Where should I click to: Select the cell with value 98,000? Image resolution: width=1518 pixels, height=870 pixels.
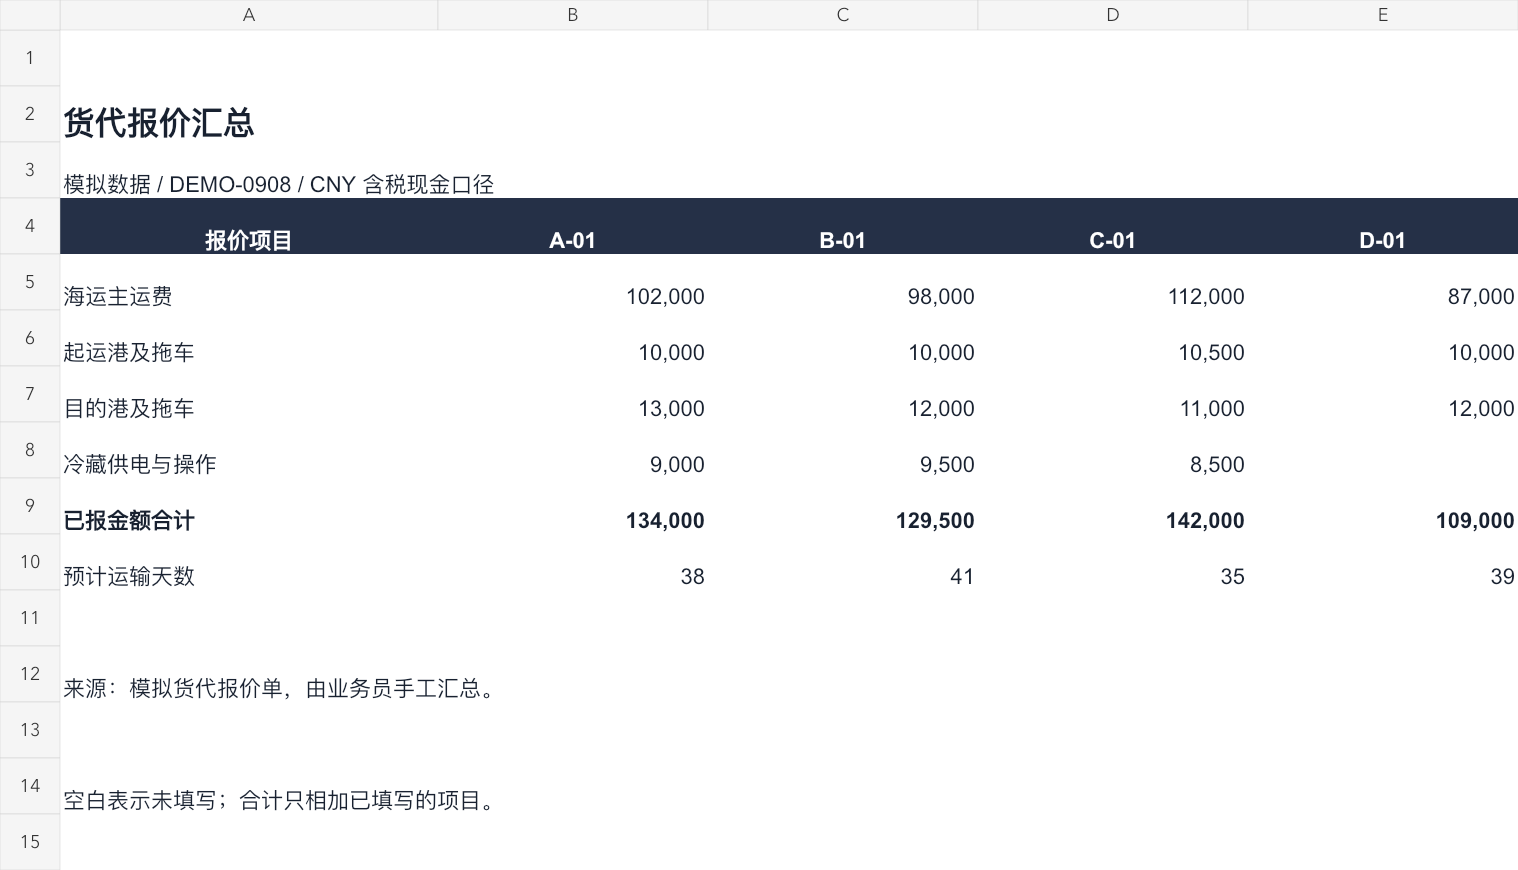pyautogui.click(x=843, y=282)
